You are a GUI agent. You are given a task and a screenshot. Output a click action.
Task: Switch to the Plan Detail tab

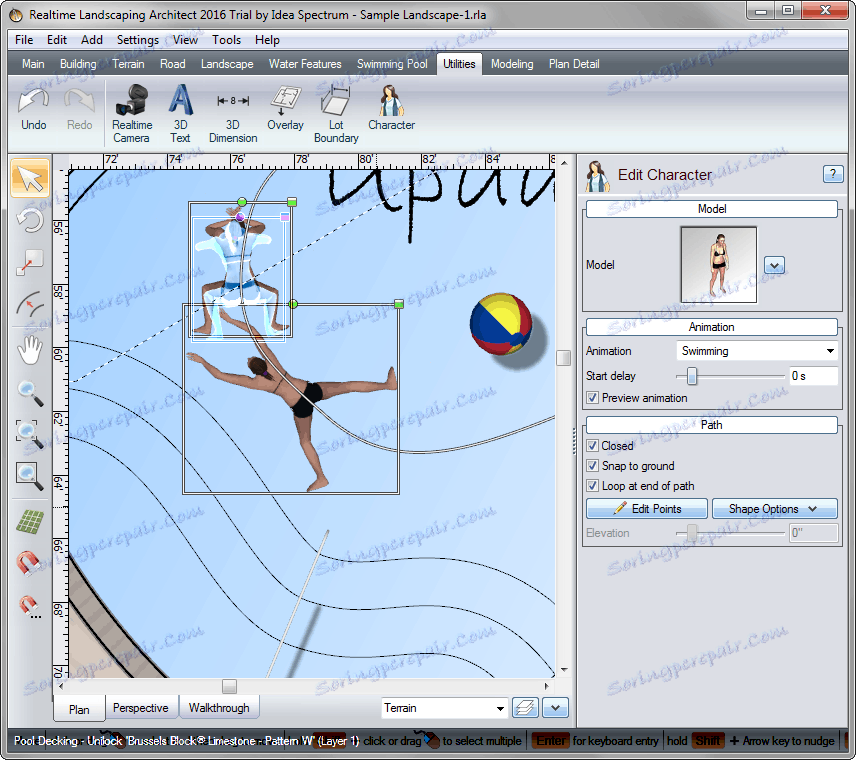pos(574,64)
